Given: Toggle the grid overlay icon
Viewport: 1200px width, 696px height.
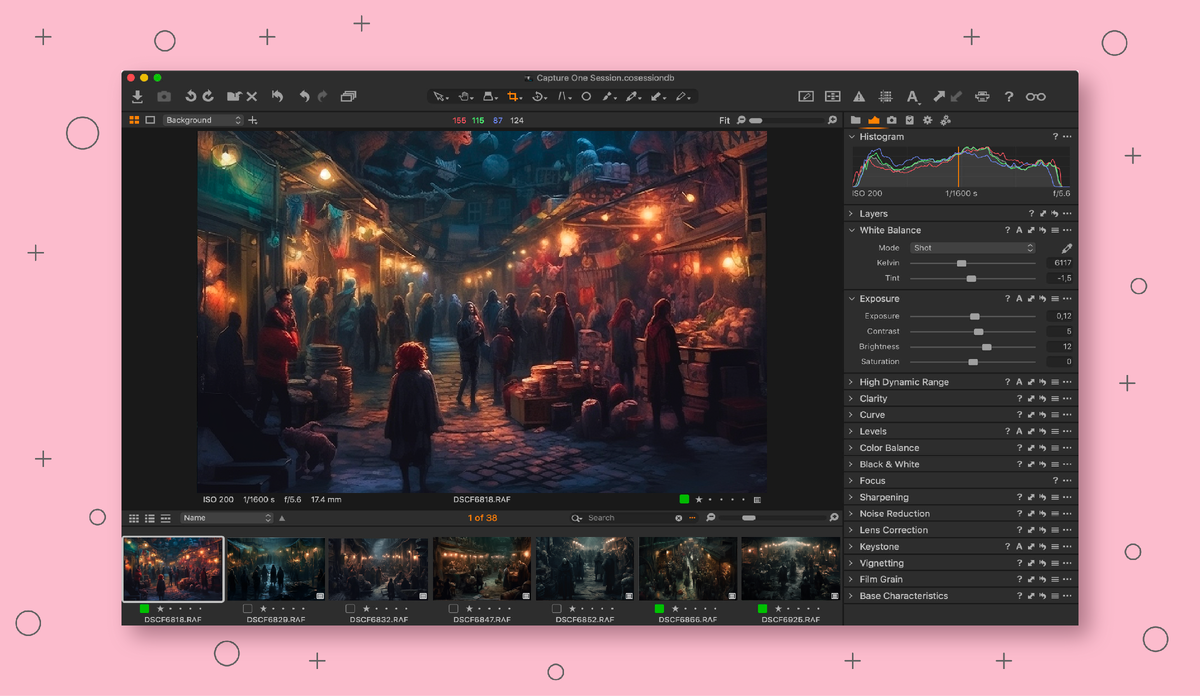Looking at the screenshot, I should [x=885, y=97].
